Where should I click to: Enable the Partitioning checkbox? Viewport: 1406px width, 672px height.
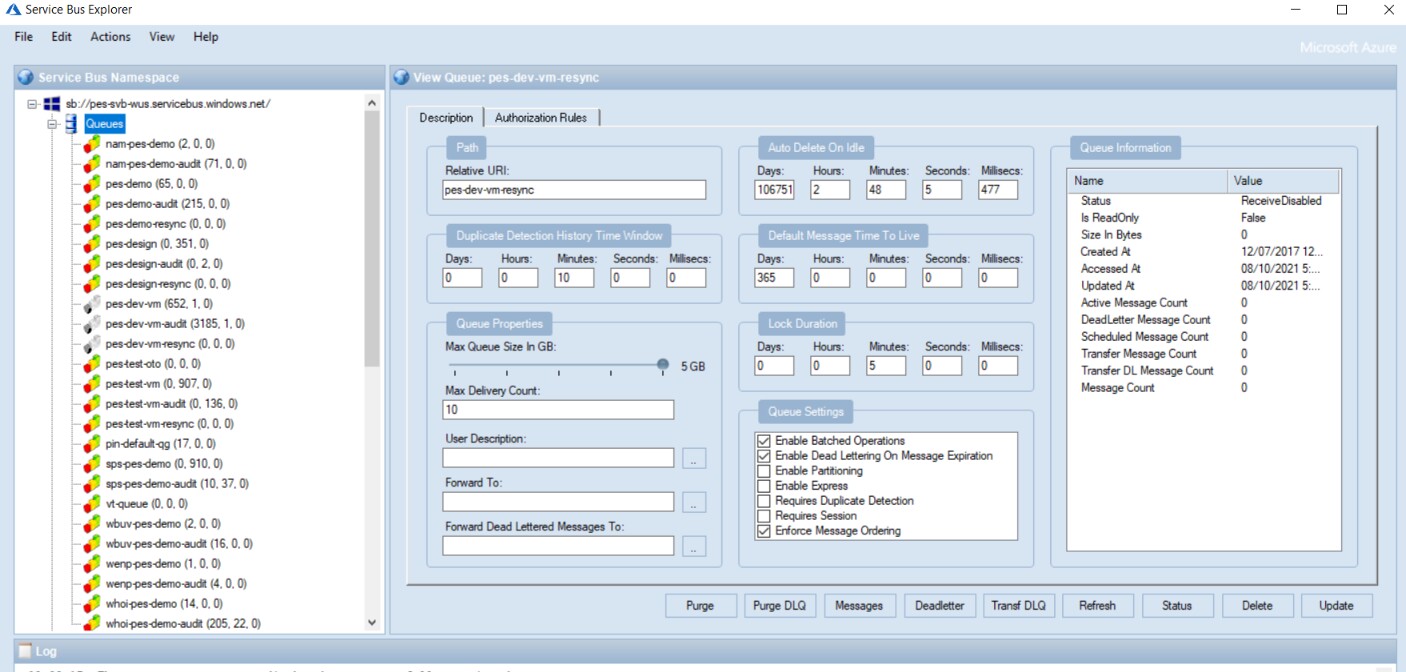click(x=764, y=471)
